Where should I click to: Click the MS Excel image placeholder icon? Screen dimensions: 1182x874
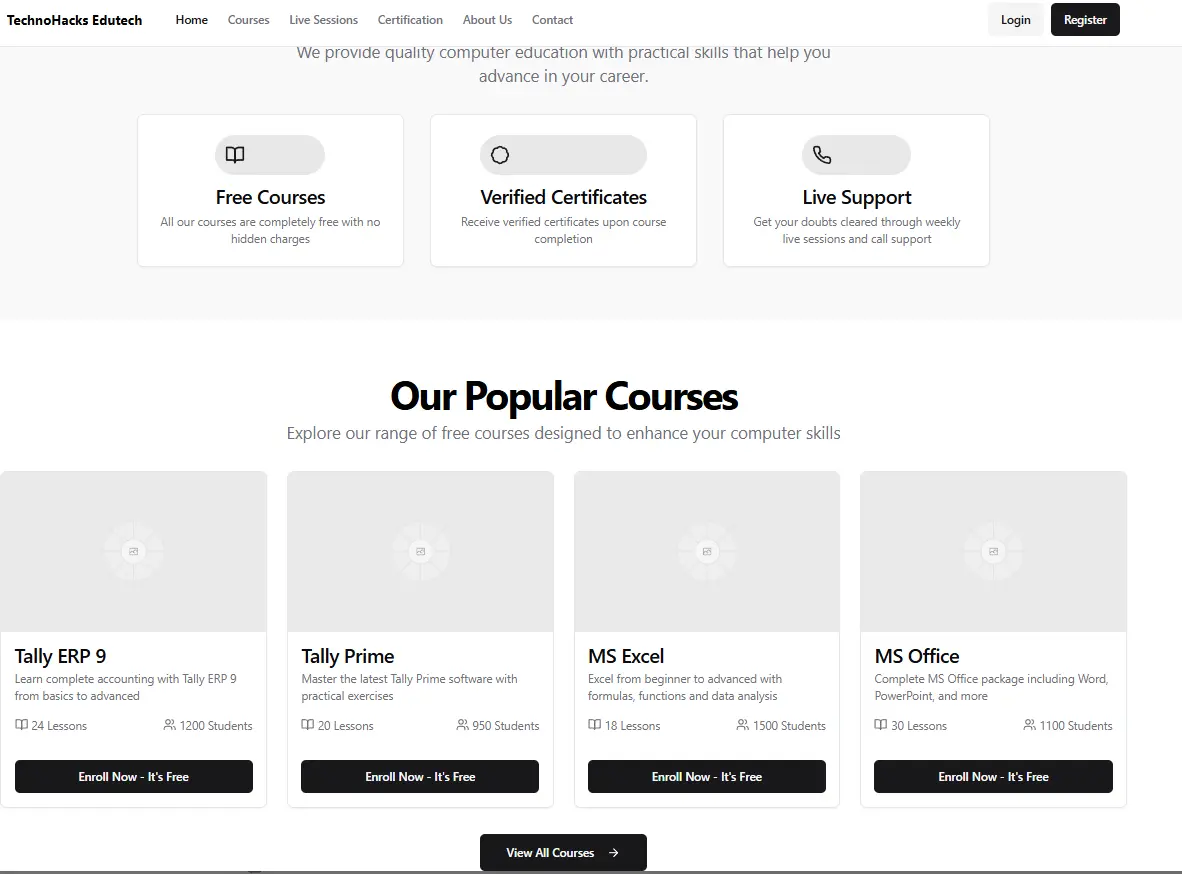[x=707, y=551]
